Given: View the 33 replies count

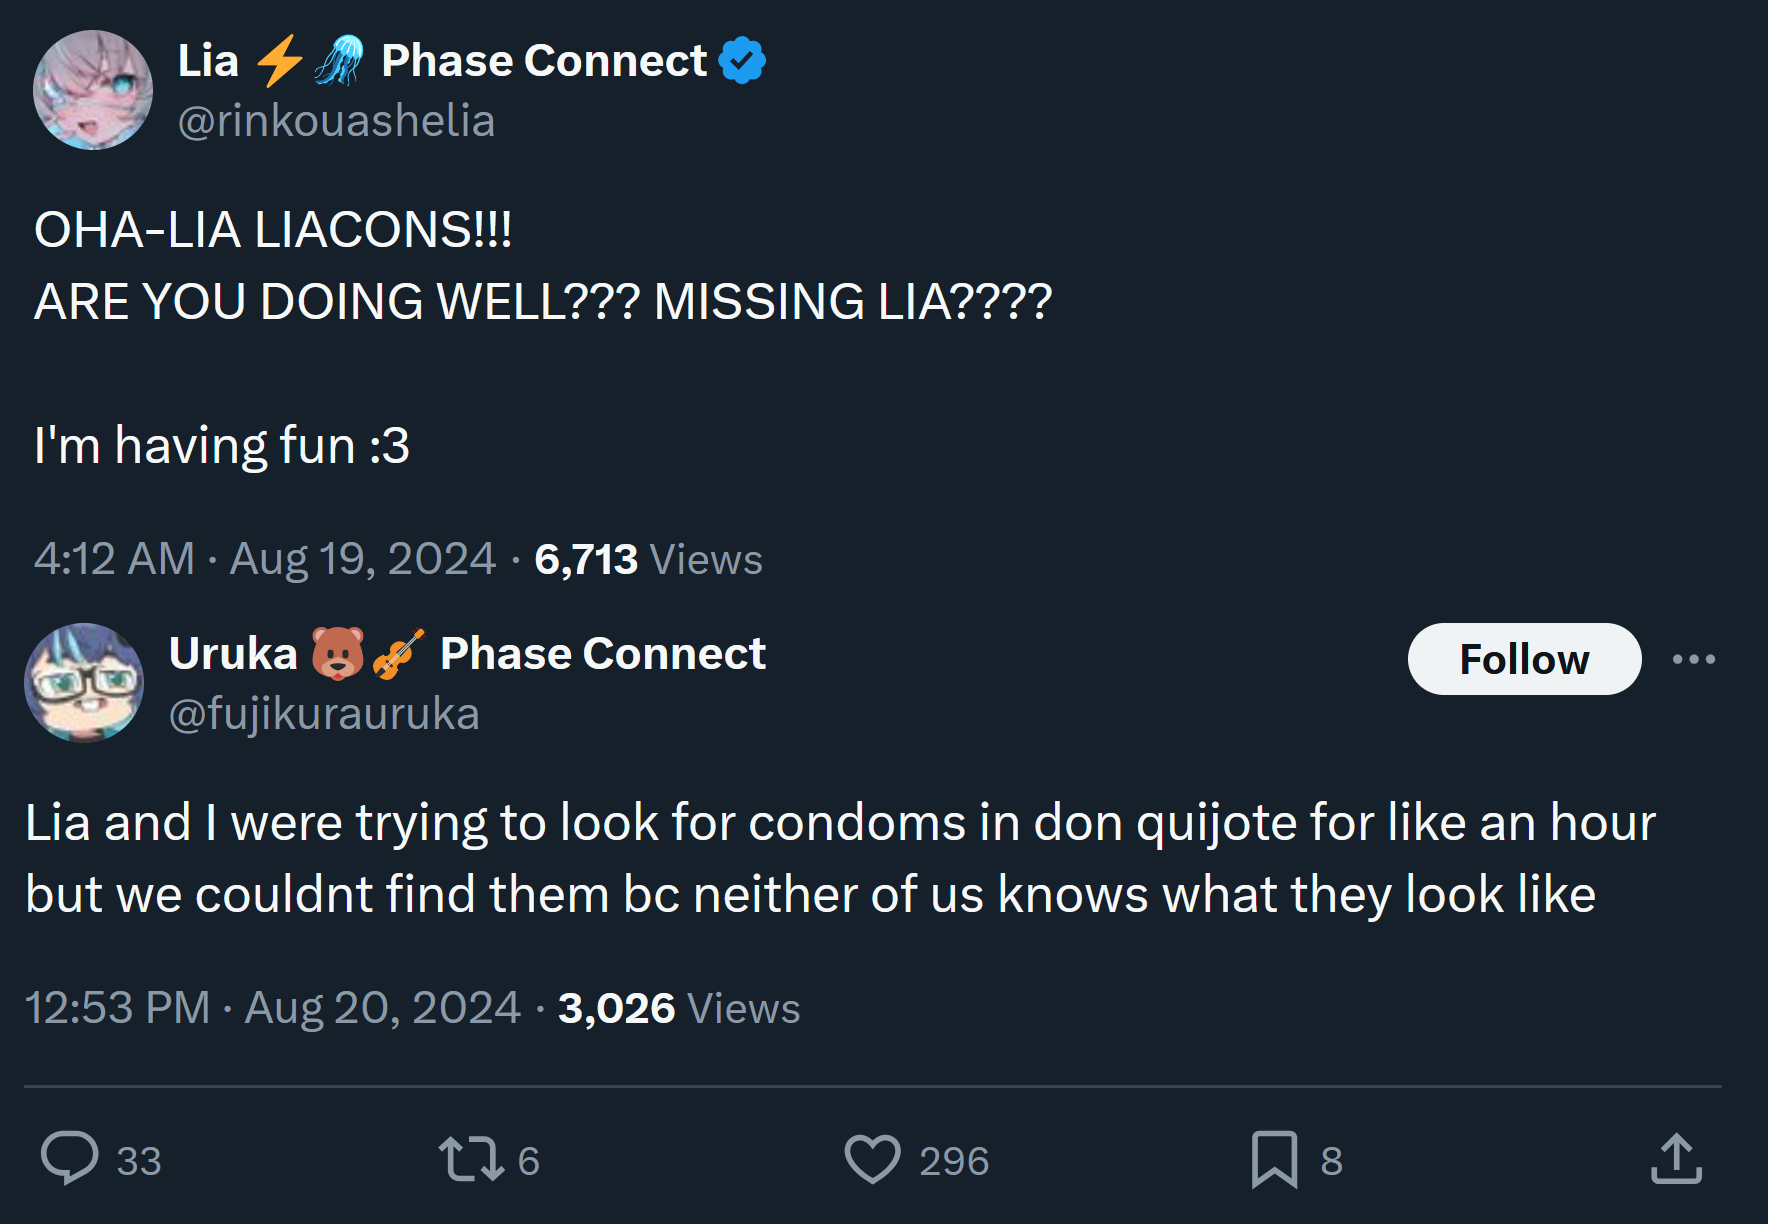Looking at the screenshot, I should [139, 1161].
